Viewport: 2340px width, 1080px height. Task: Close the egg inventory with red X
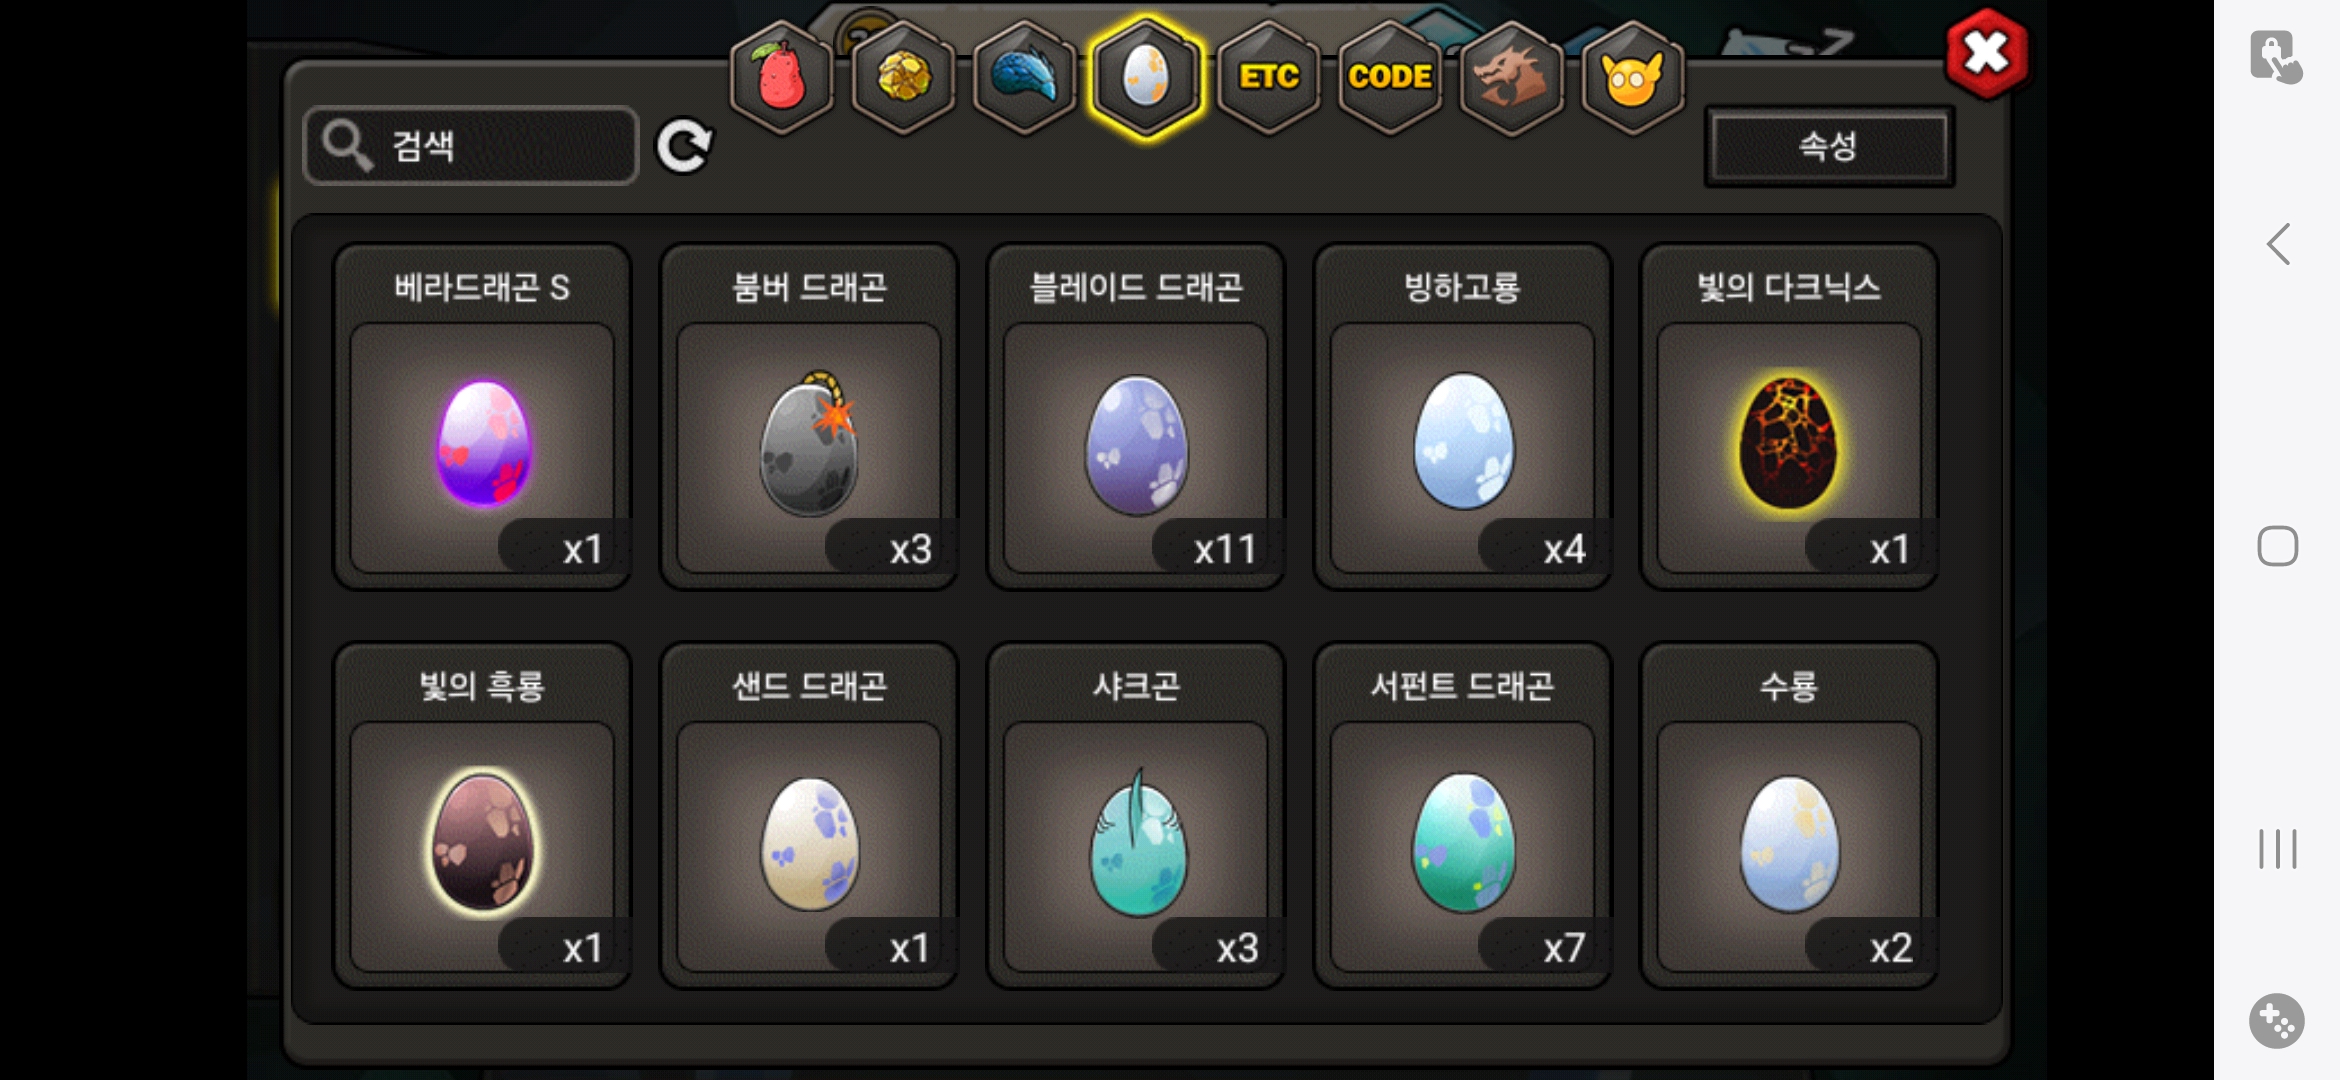[1987, 53]
